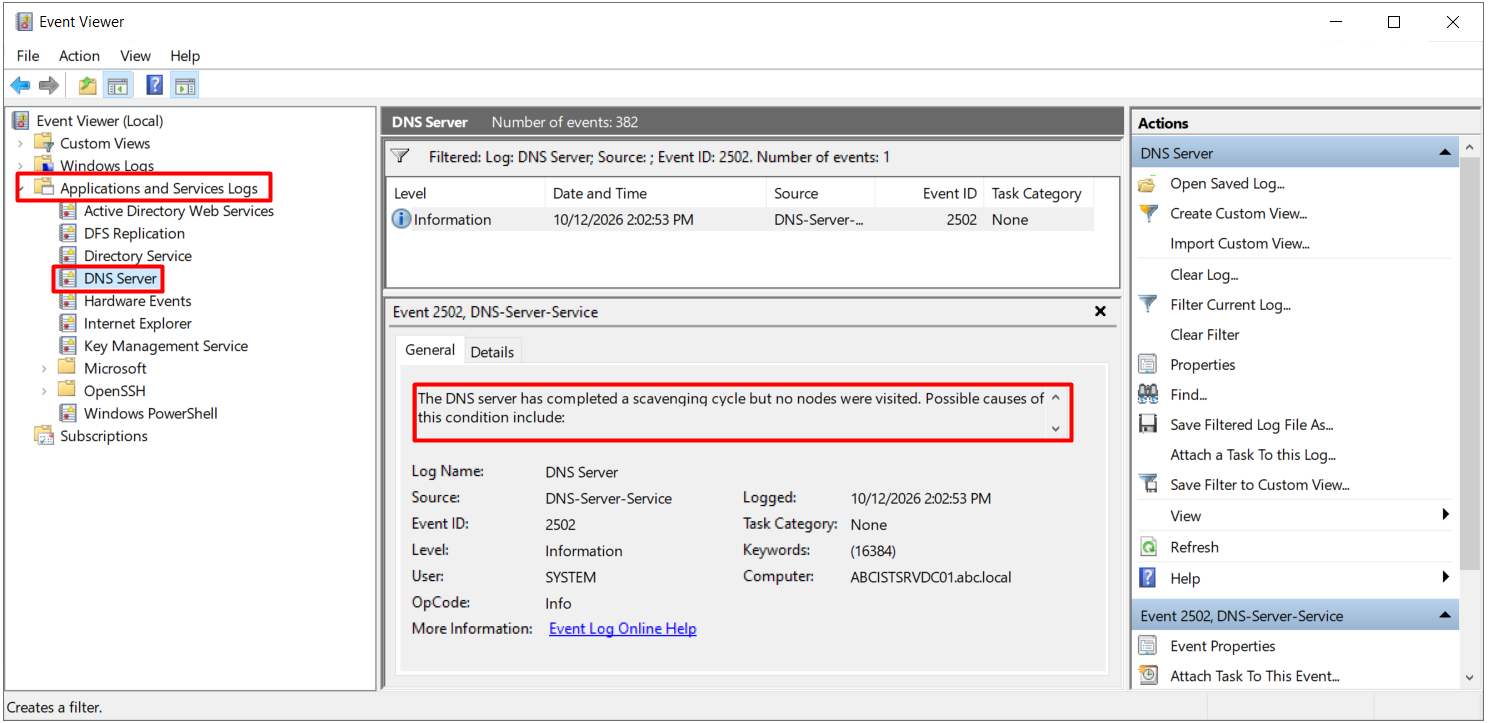Toggle the Show/Hide Console Tree icon
Screen dimensions: 1488x723
coord(118,85)
